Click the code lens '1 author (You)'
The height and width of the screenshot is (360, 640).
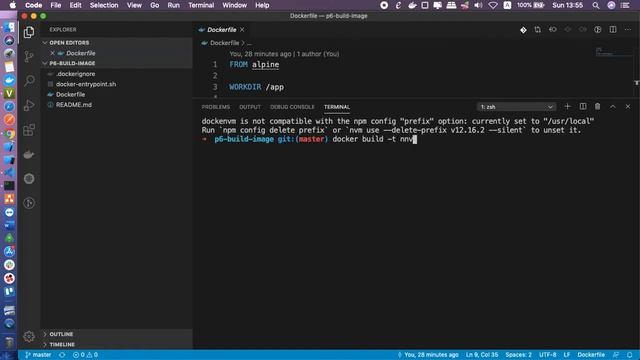click(x=318, y=54)
